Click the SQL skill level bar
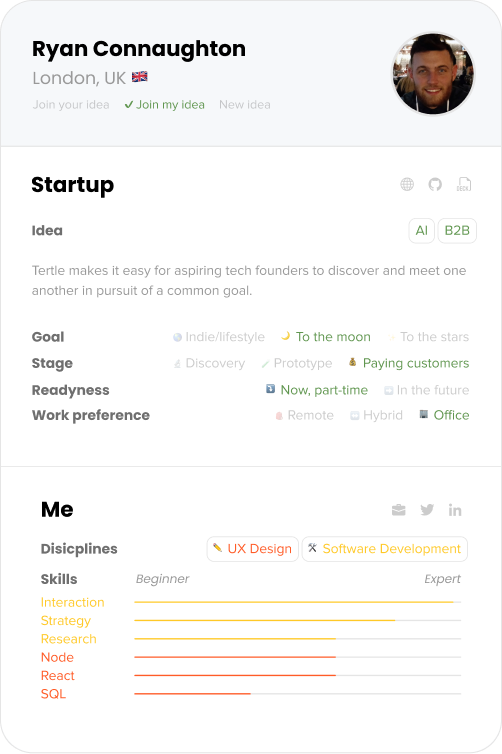 pos(298,694)
